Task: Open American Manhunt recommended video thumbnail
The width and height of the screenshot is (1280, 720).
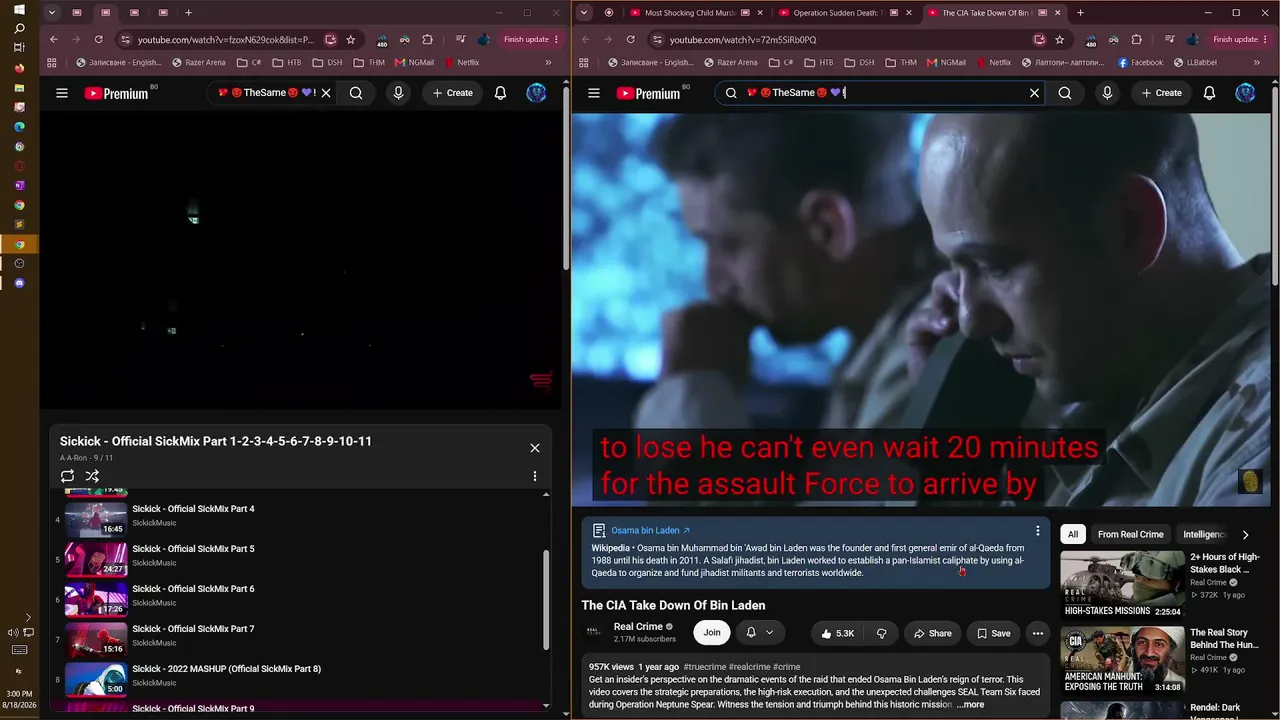Action: (x=1122, y=661)
